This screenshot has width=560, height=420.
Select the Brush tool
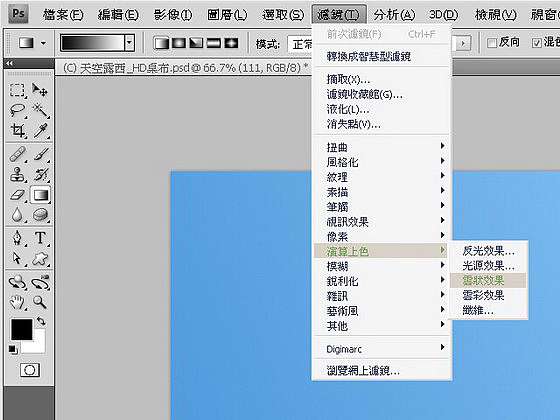(x=40, y=154)
